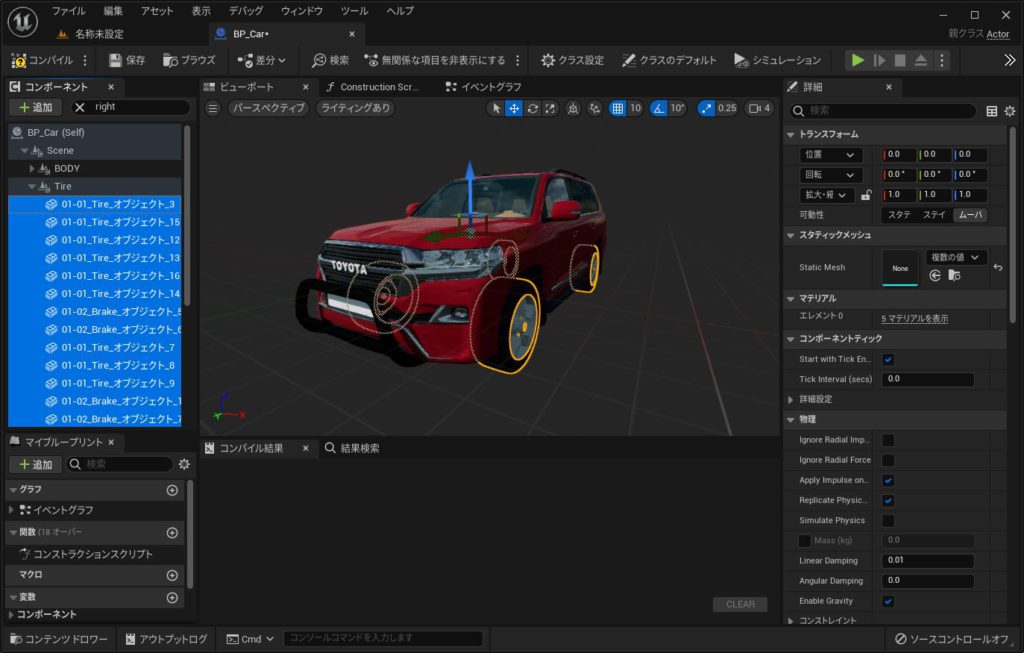Screen dimensions: 1024x653
Task: Add a new variable with 変数 plus icon
Action: tap(172, 597)
